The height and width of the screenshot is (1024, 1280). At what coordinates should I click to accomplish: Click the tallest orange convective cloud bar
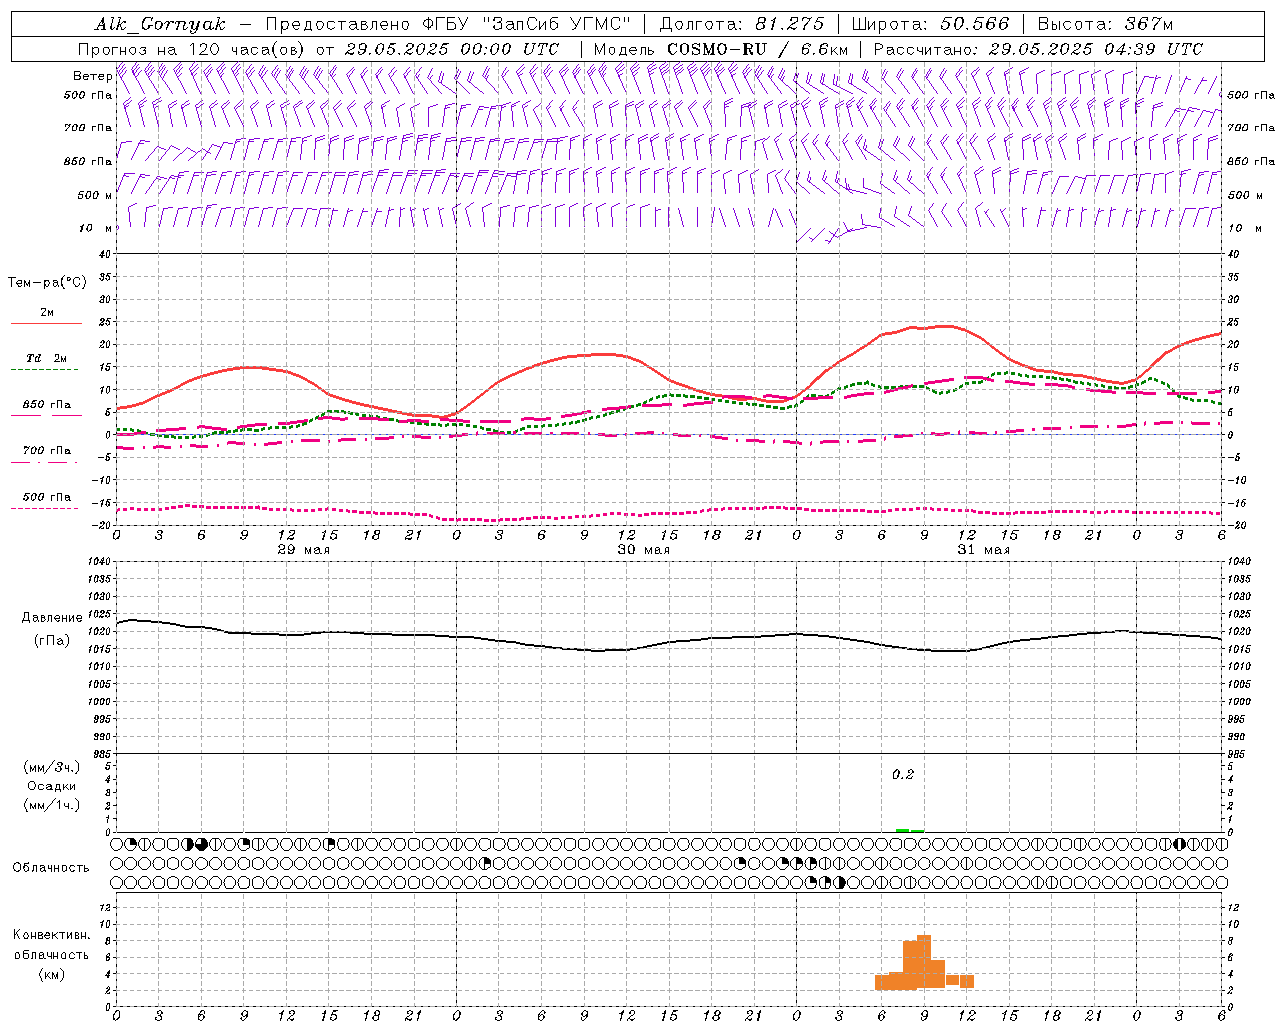(x=924, y=962)
